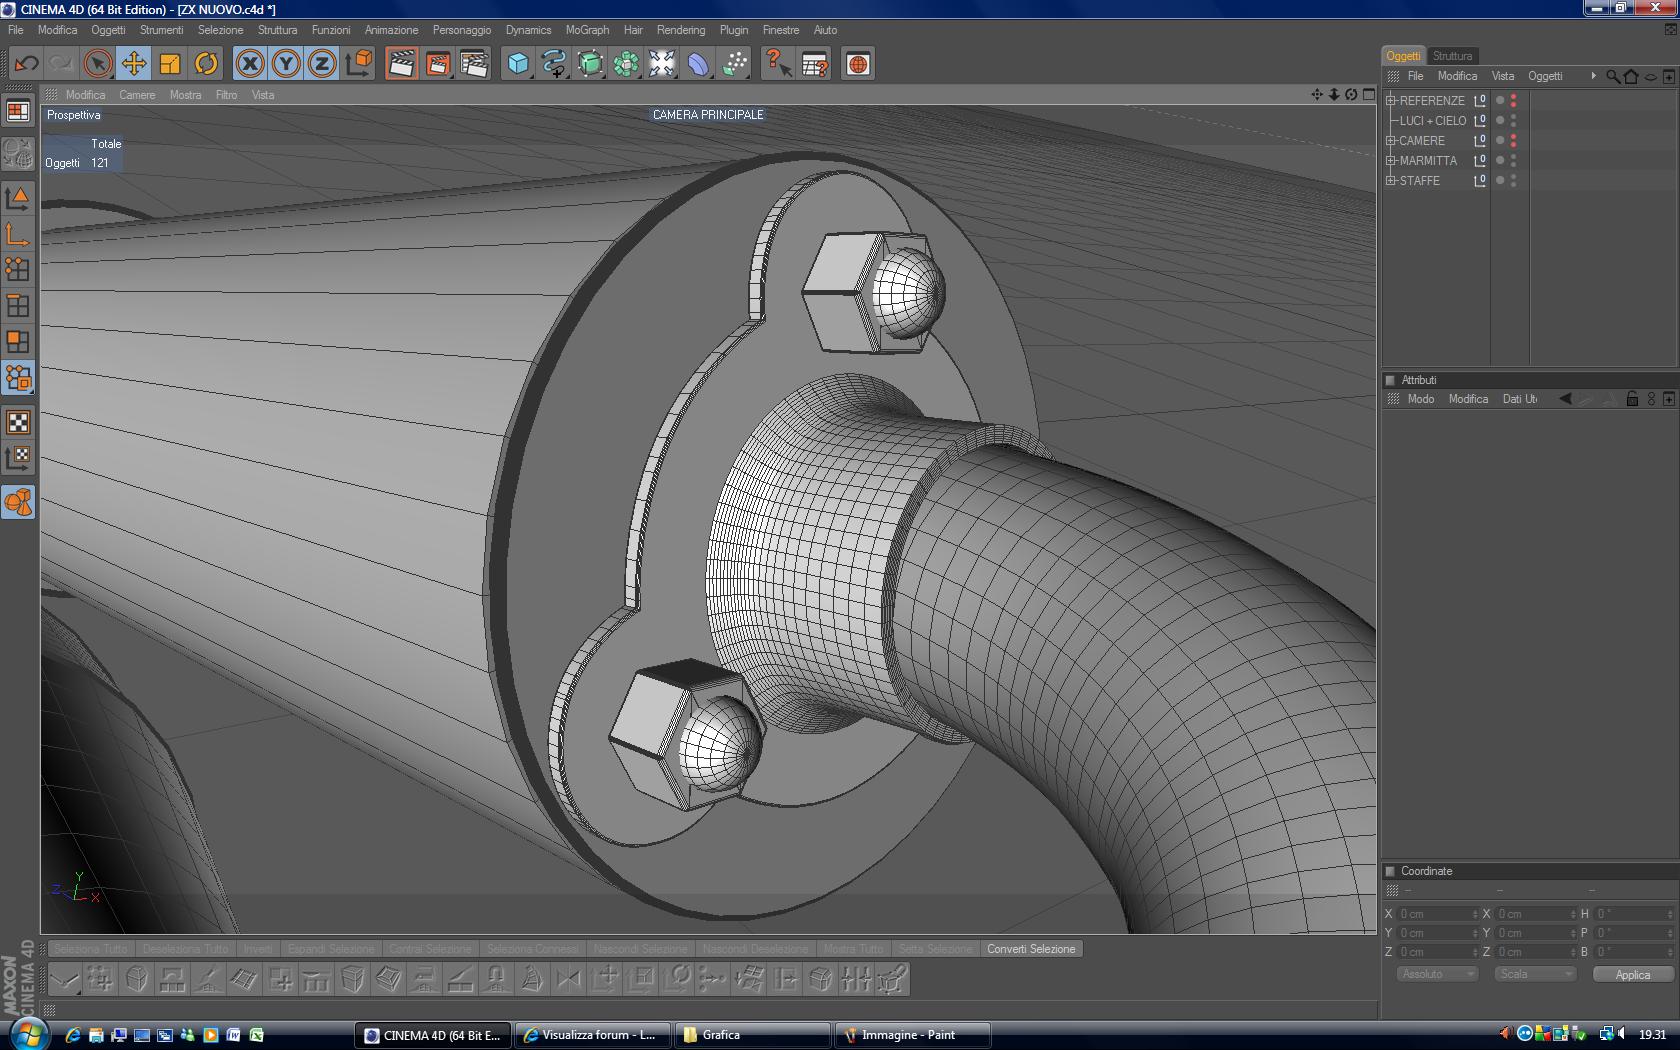Switch to Immagine - Paint in taskbar
The image size is (1680, 1050).
(911, 1035)
